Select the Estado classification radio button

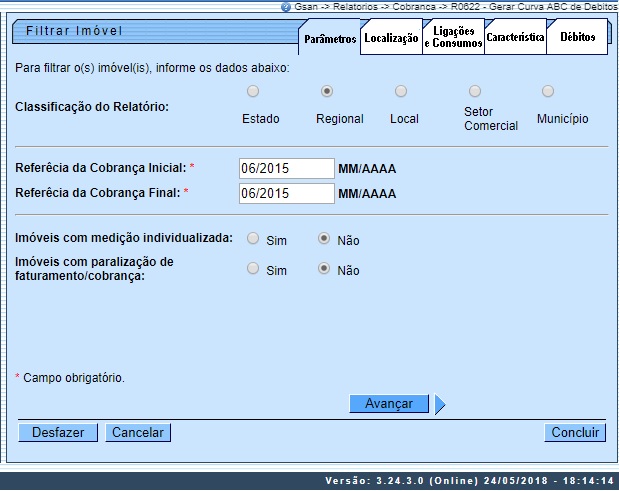(x=253, y=91)
